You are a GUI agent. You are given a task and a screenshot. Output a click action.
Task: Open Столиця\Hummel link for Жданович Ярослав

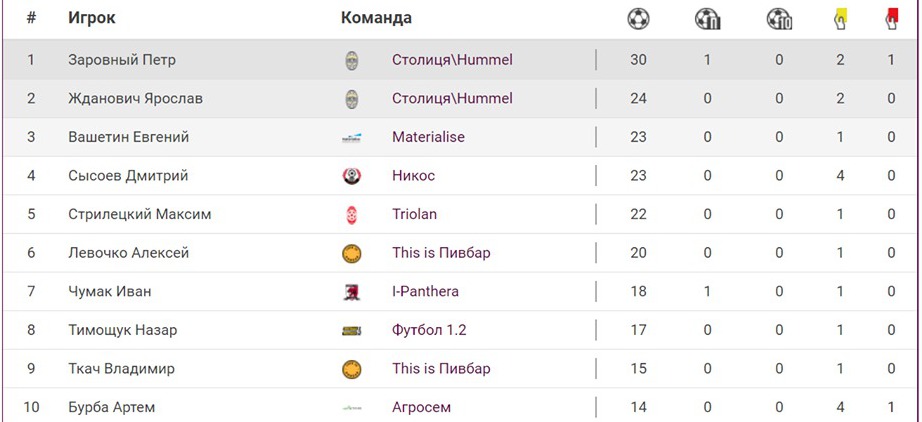[452, 98]
